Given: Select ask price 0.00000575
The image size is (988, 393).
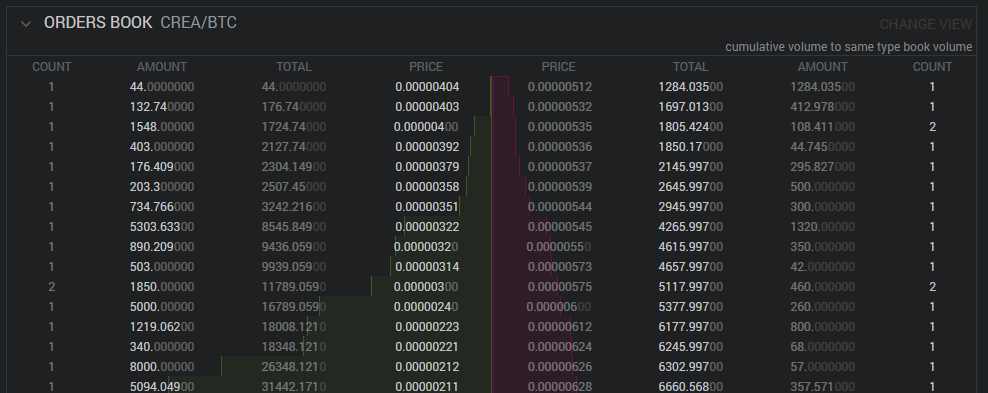Looking at the screenshot, I should (x=560, y=287).
